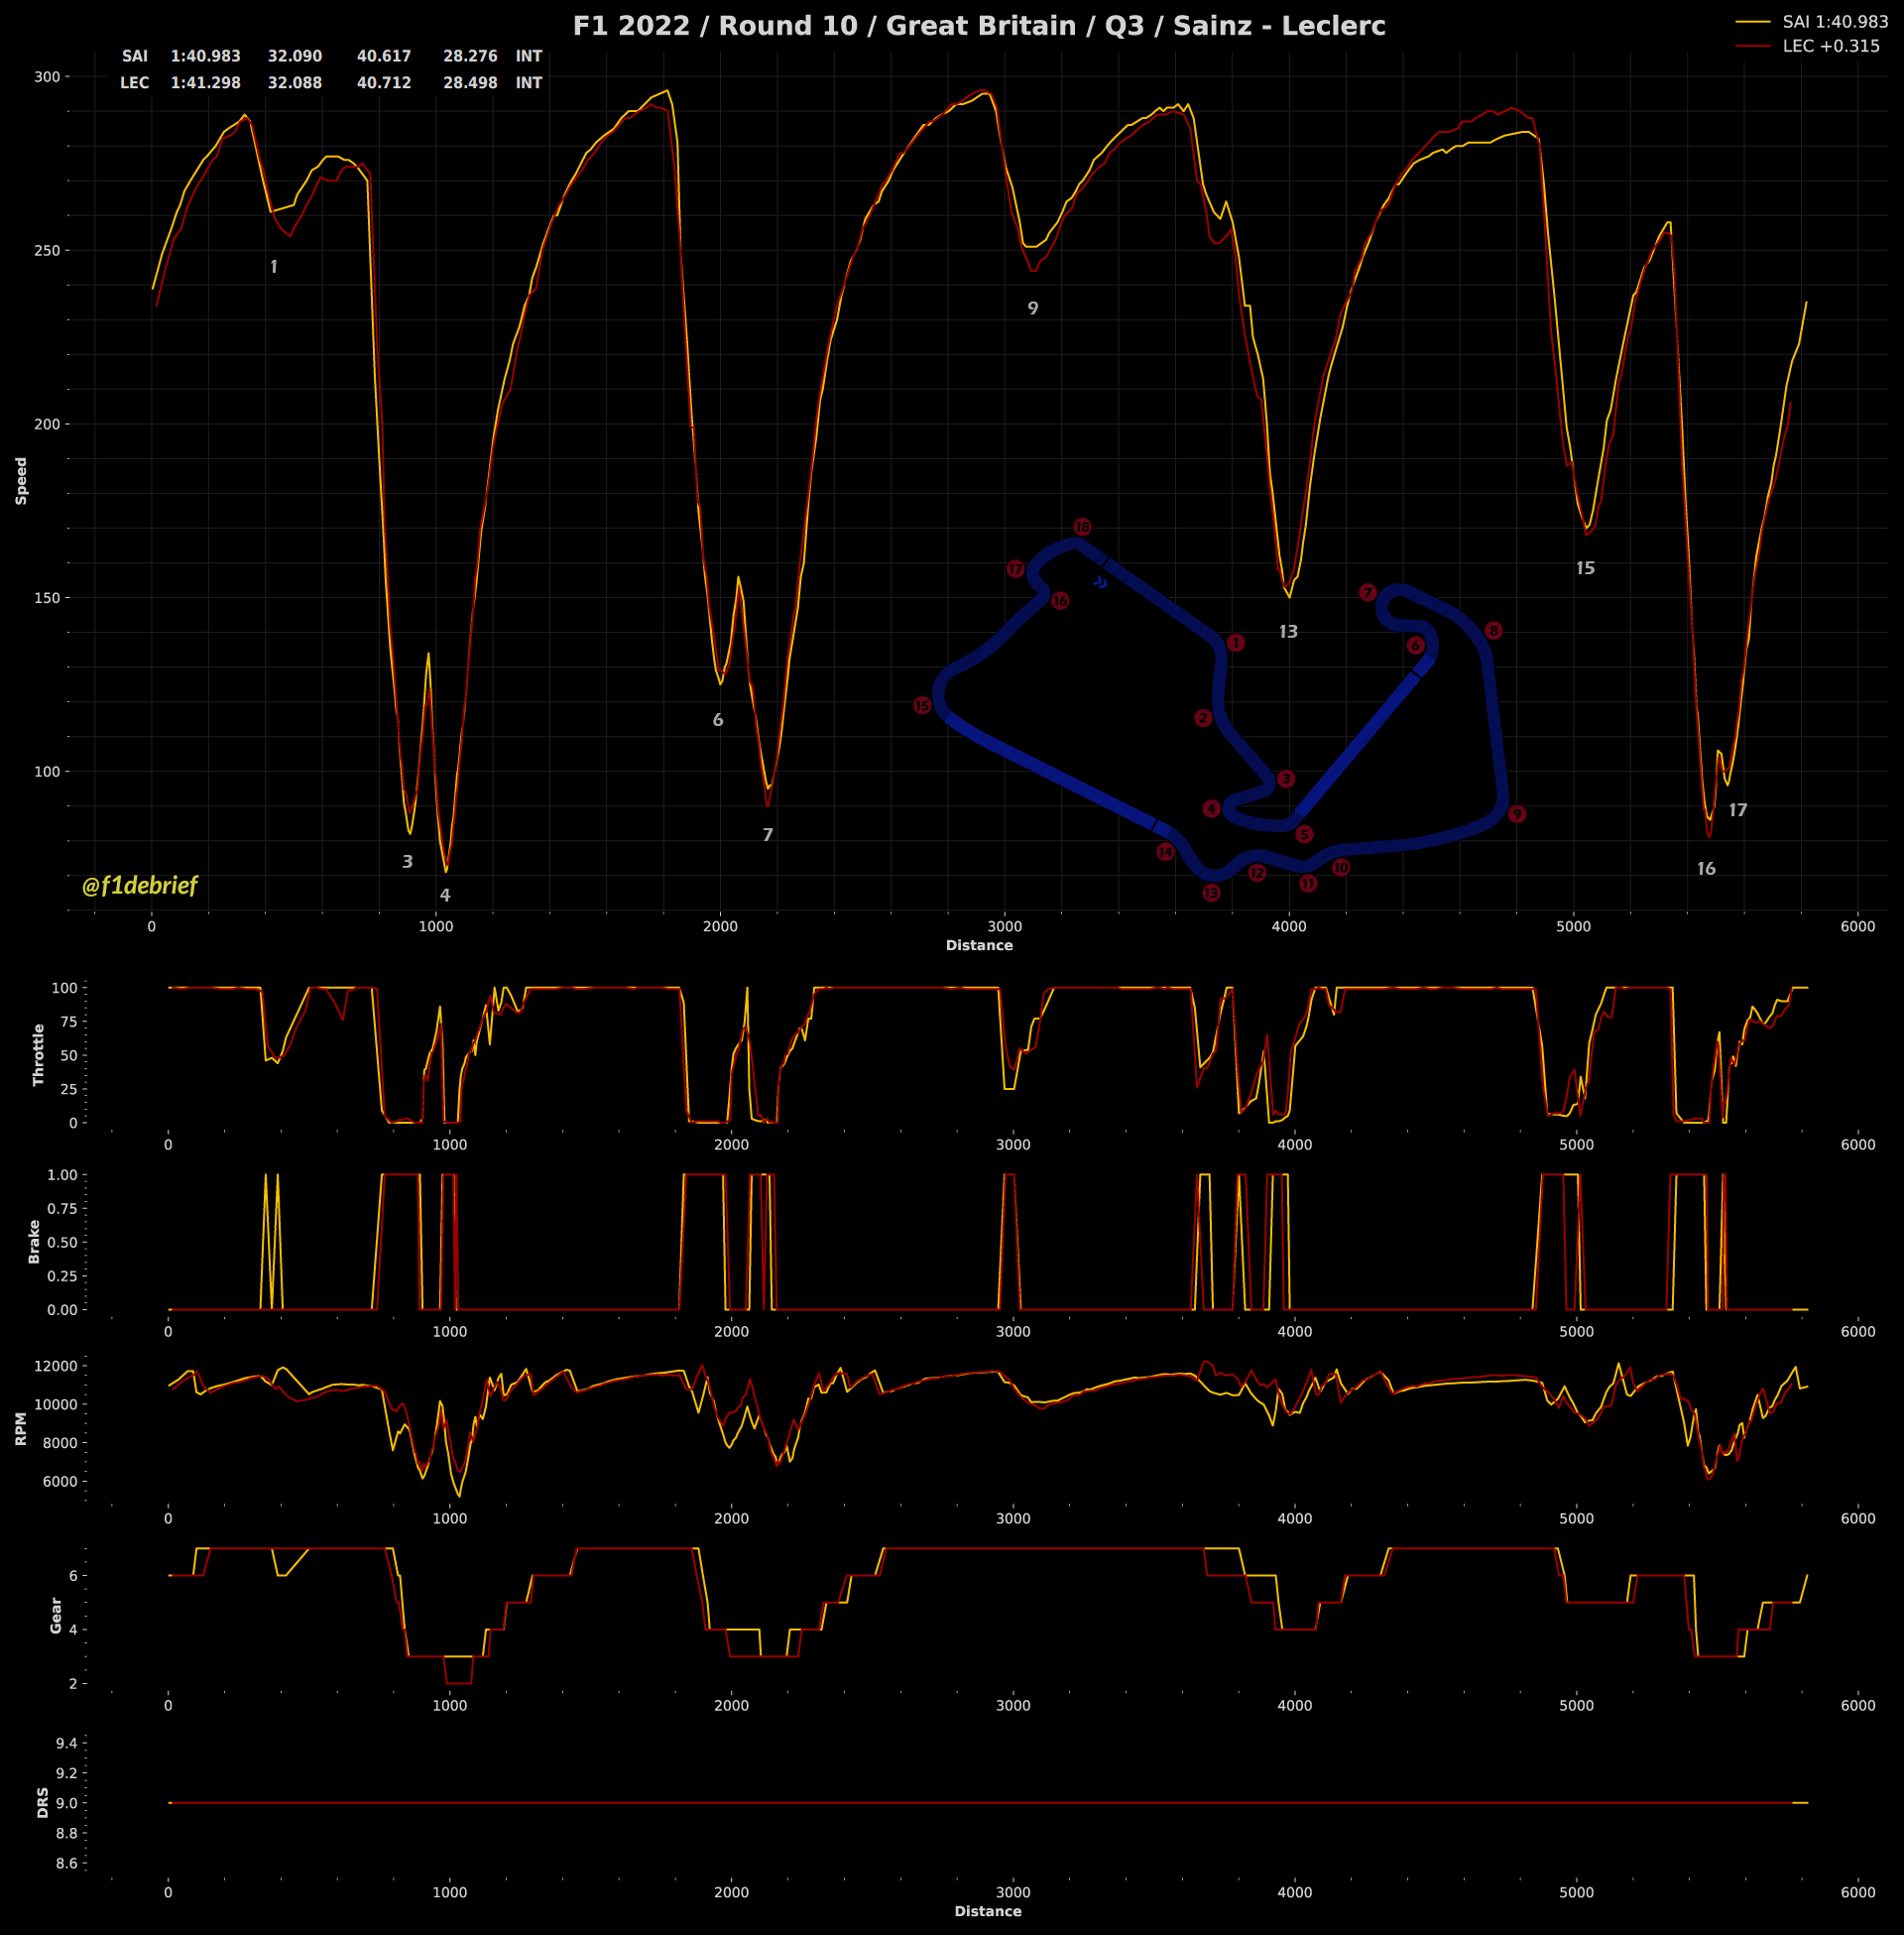The height and width of the screenshot is (1935, 1904).
Task: Click the turn 13 marker on the track map
Action: [x=1211, y=892]
